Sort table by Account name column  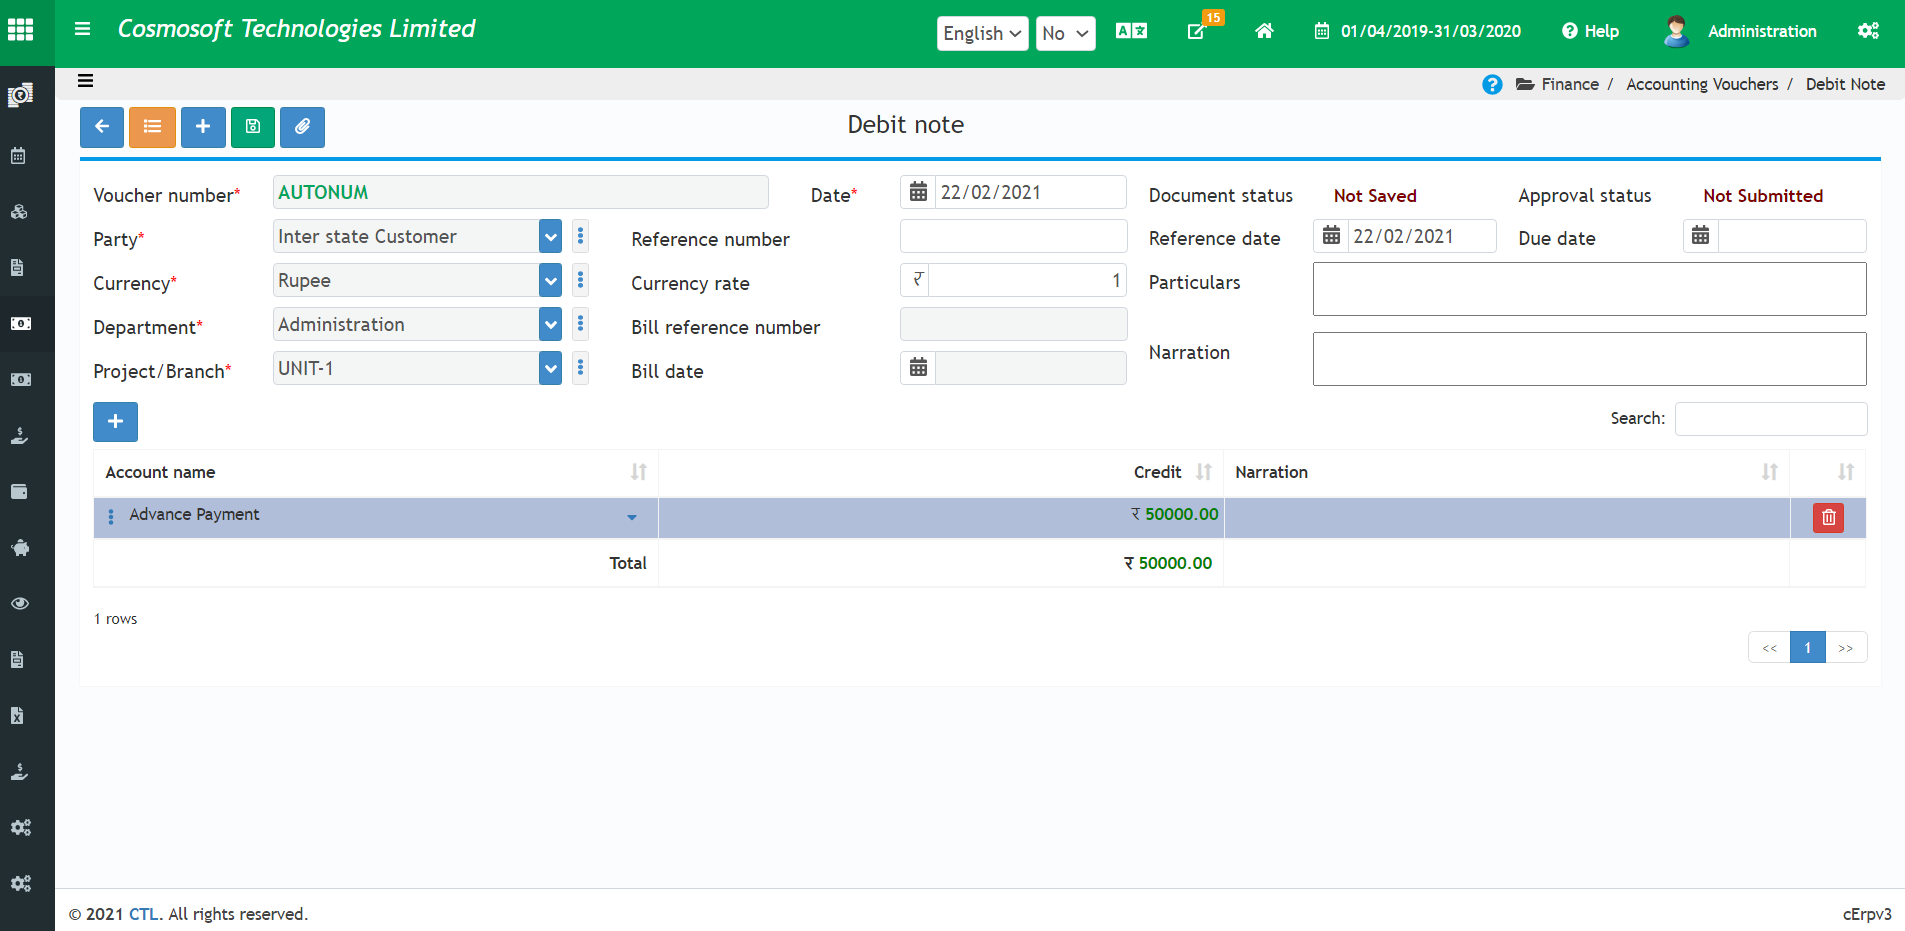tap(638, 472)
